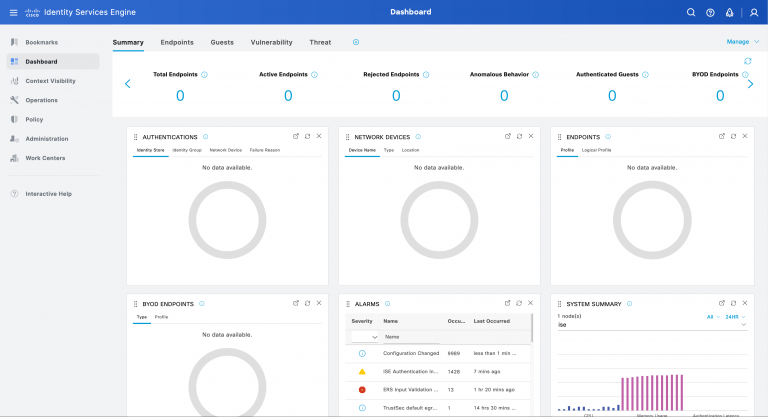Click the Authentications dashlet drag handle
768x417 pixels.
(x=136, y=137)
